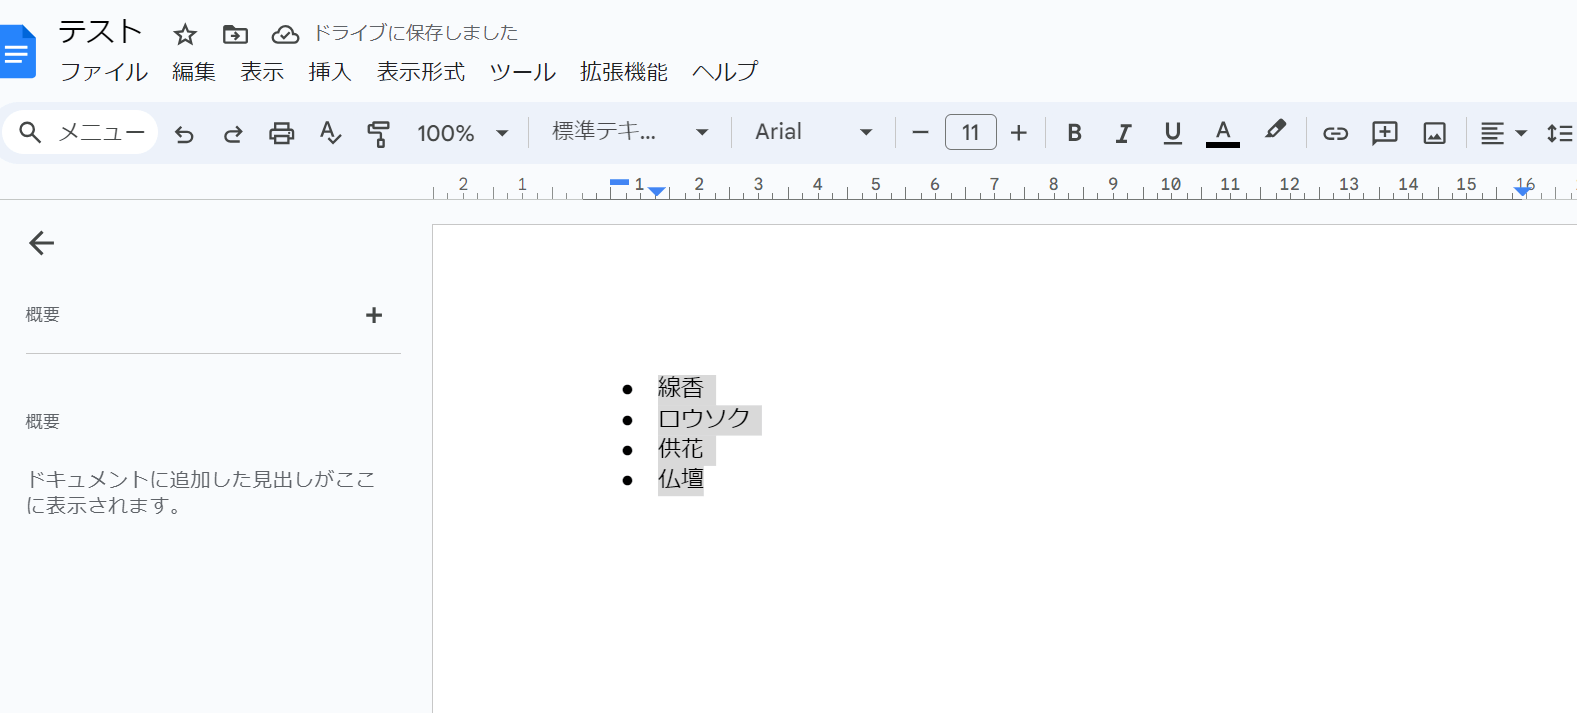Select the paint format roller icon
Viewport: 1577px width, 713px height.
click(379, 133)
